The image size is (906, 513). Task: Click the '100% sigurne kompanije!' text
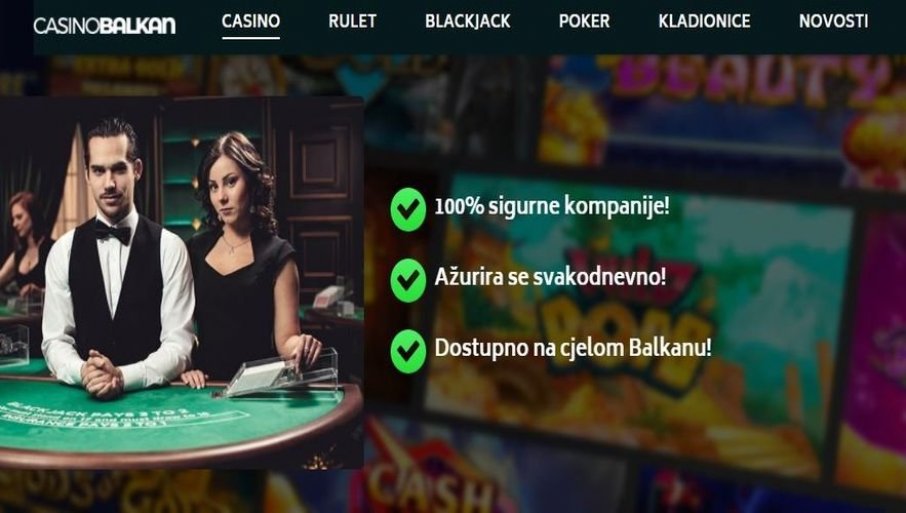click(x=552, y=206)
